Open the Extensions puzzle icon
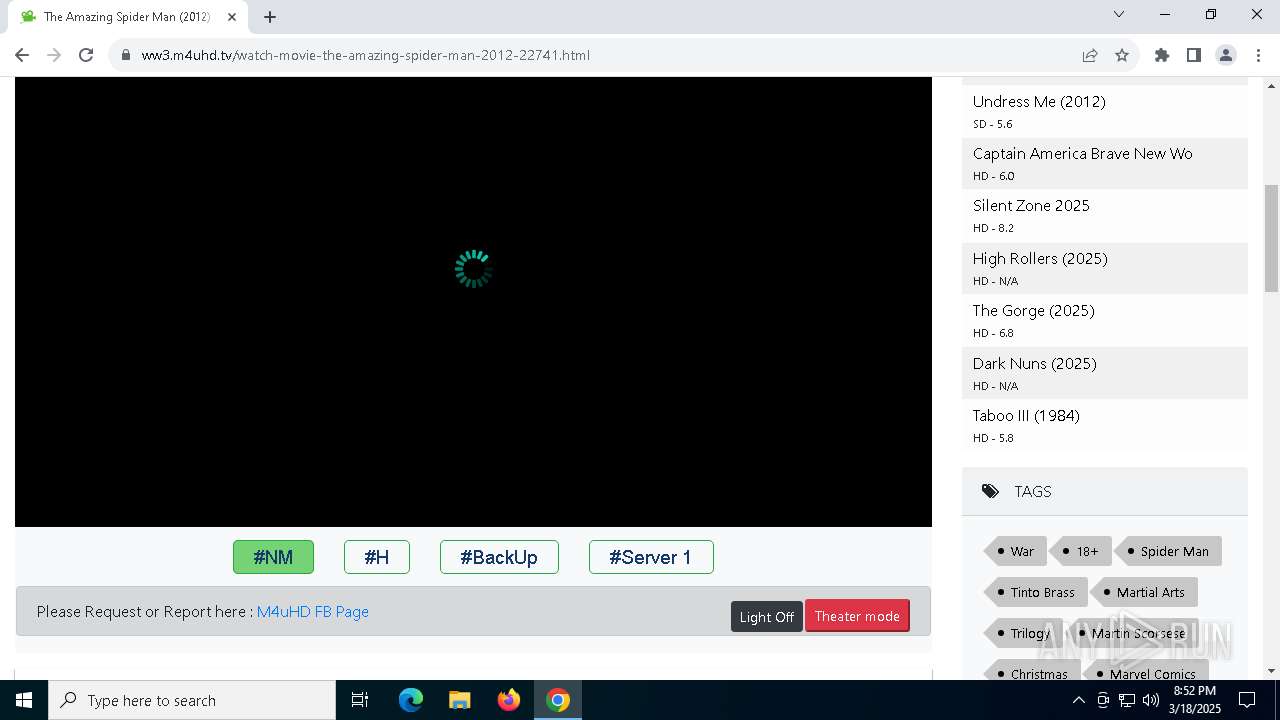Screen dimensions: 1280x720 click(x=1162, y=55)
